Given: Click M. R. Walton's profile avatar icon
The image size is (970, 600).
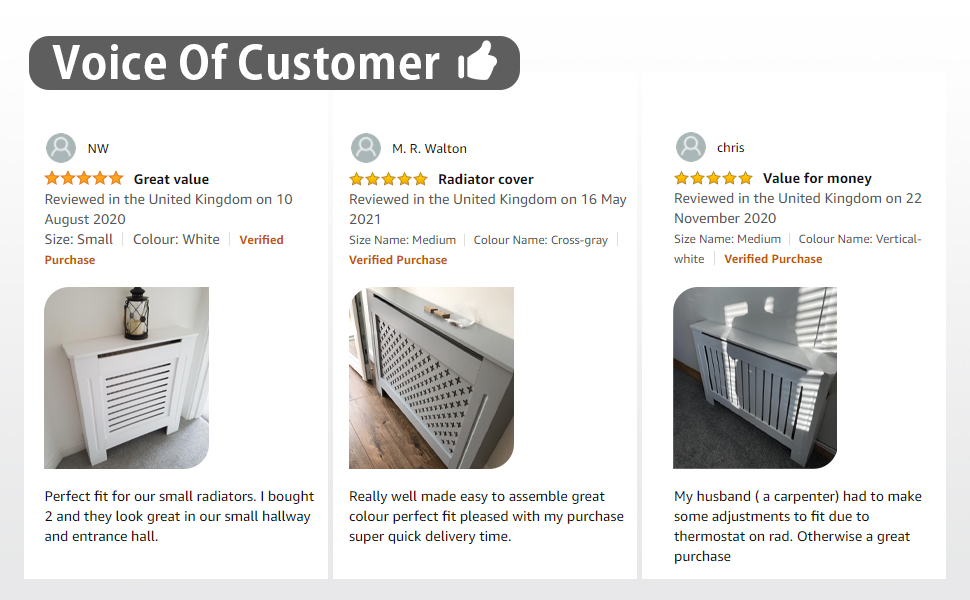Looking at the screenshot, I should (365, 148).
